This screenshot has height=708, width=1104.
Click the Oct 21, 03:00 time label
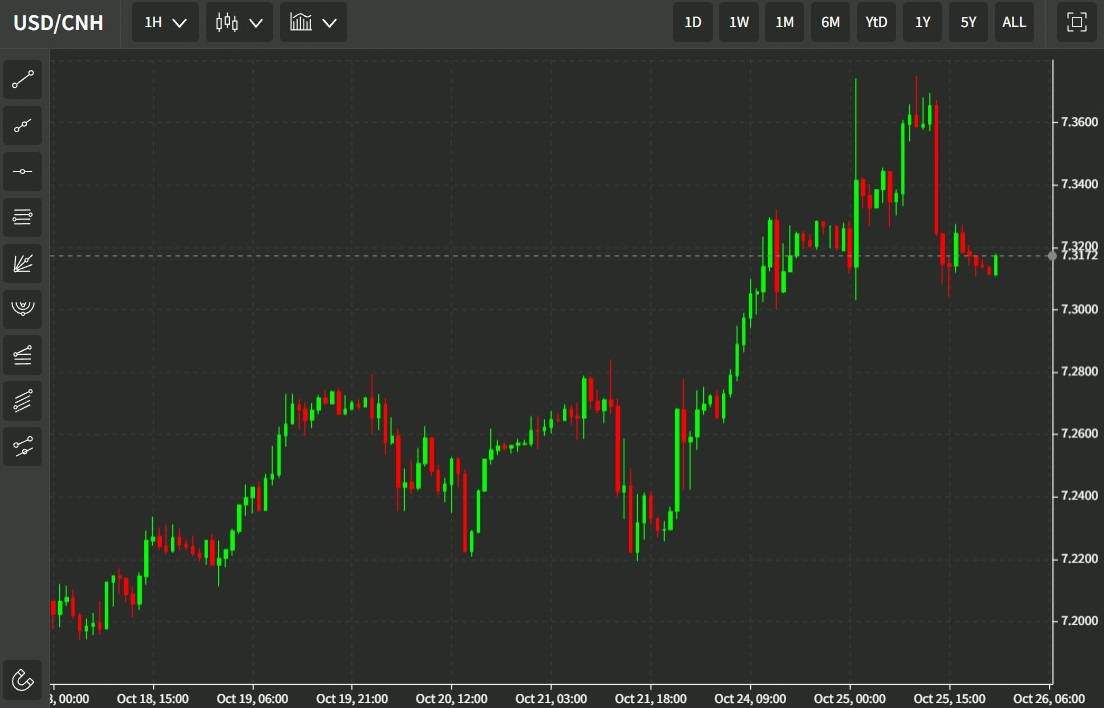point(551,699)
